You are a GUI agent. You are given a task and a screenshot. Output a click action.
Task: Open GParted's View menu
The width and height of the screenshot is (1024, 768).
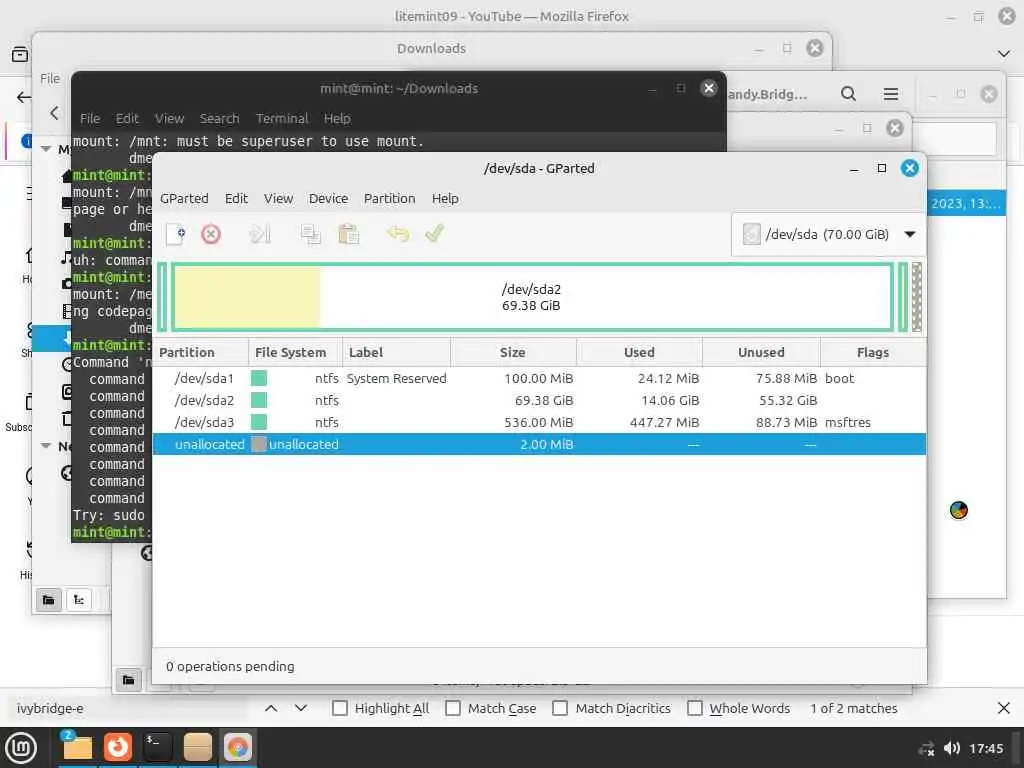pyautogui.click(x=278, y=199)
